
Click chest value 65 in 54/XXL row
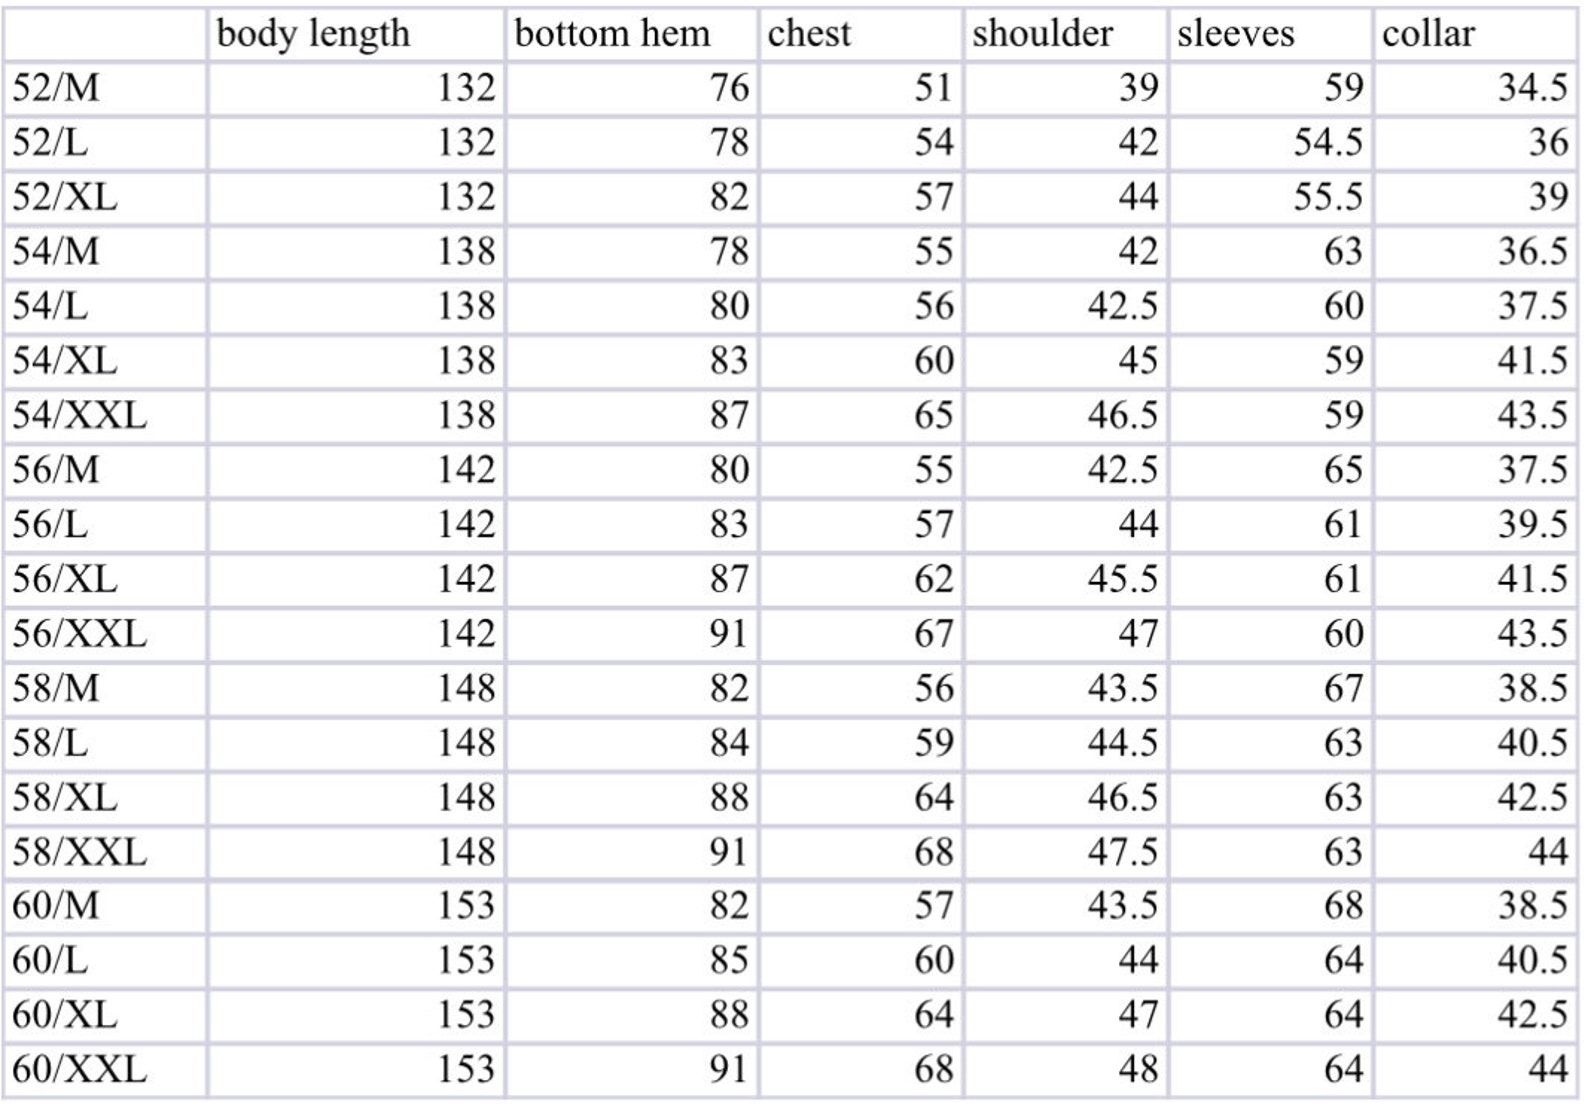[x=933, y=415]
